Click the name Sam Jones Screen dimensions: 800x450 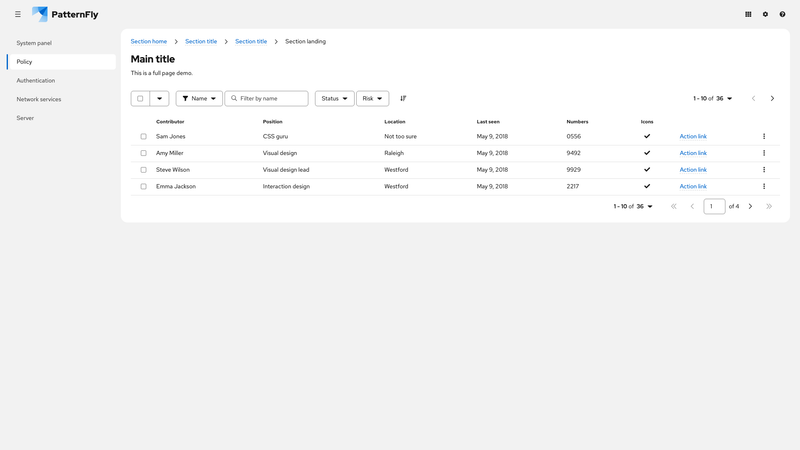click(171, 136)
